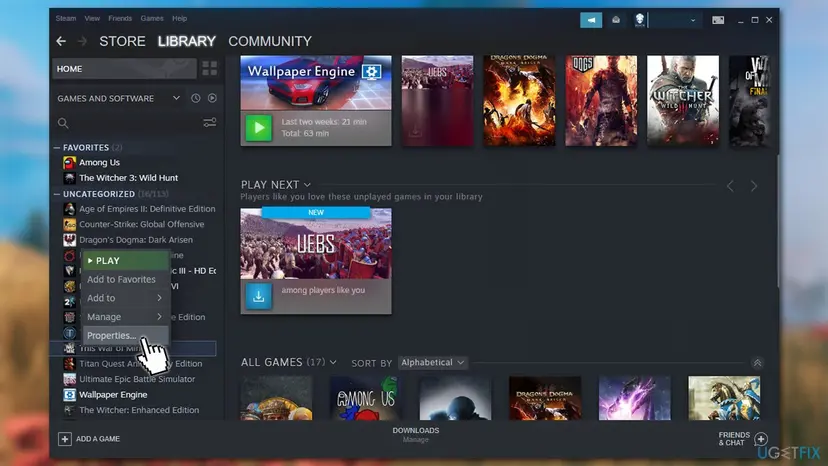This screenshot has height=466, width=828.
Task: Select Add to Favorites in context menu
Action: tap(125, 279)
